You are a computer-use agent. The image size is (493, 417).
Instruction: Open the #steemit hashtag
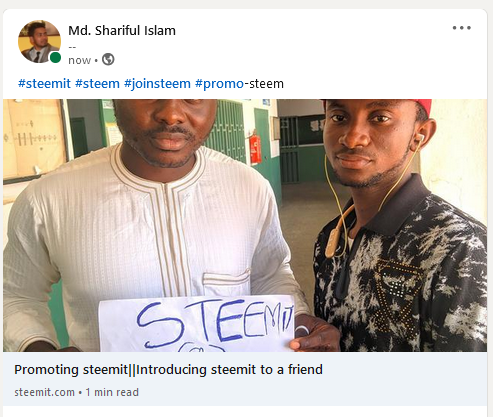coord(44,83)
